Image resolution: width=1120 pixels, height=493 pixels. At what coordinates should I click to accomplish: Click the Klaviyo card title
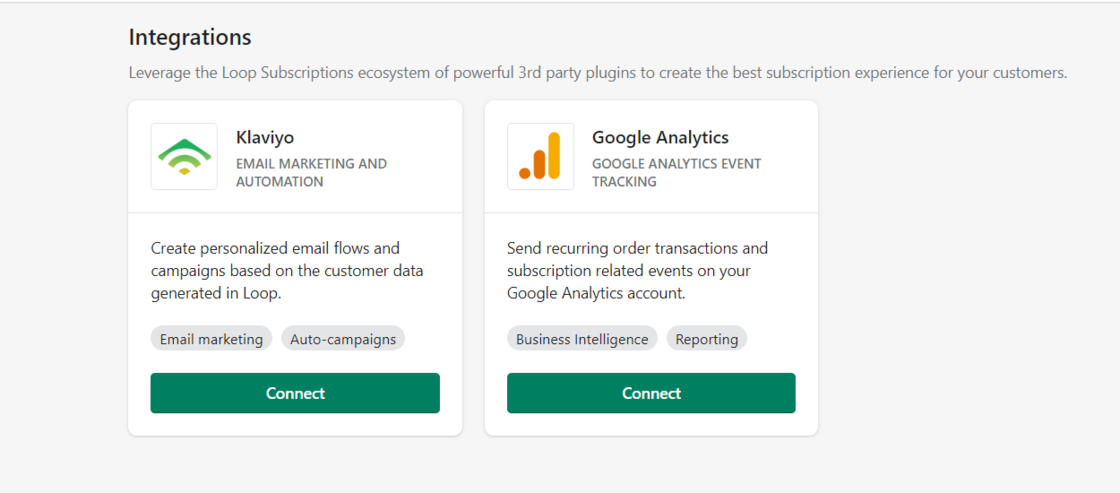coord(265,137)
